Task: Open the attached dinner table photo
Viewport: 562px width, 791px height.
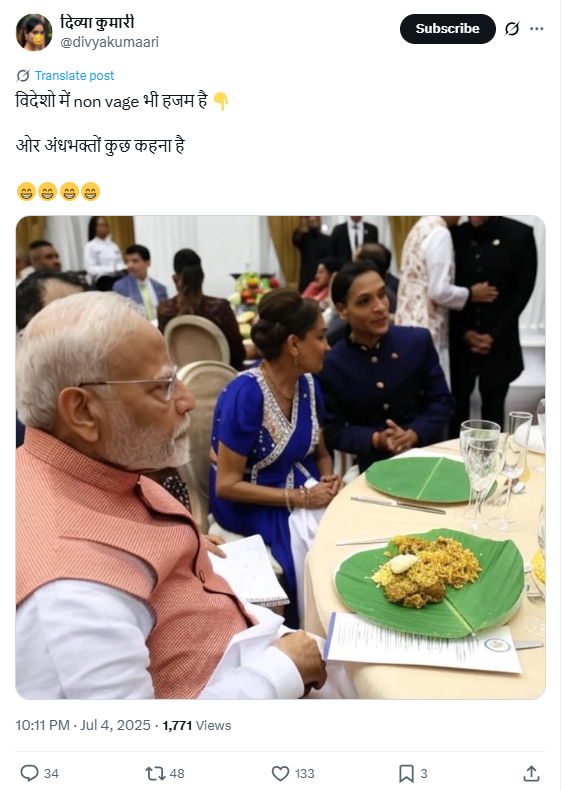Action: [280, 458]
